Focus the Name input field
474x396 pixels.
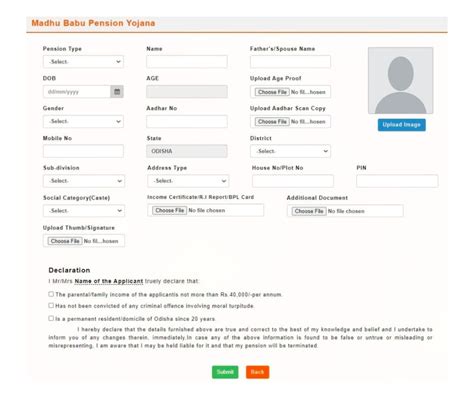(x=187, y=62)
